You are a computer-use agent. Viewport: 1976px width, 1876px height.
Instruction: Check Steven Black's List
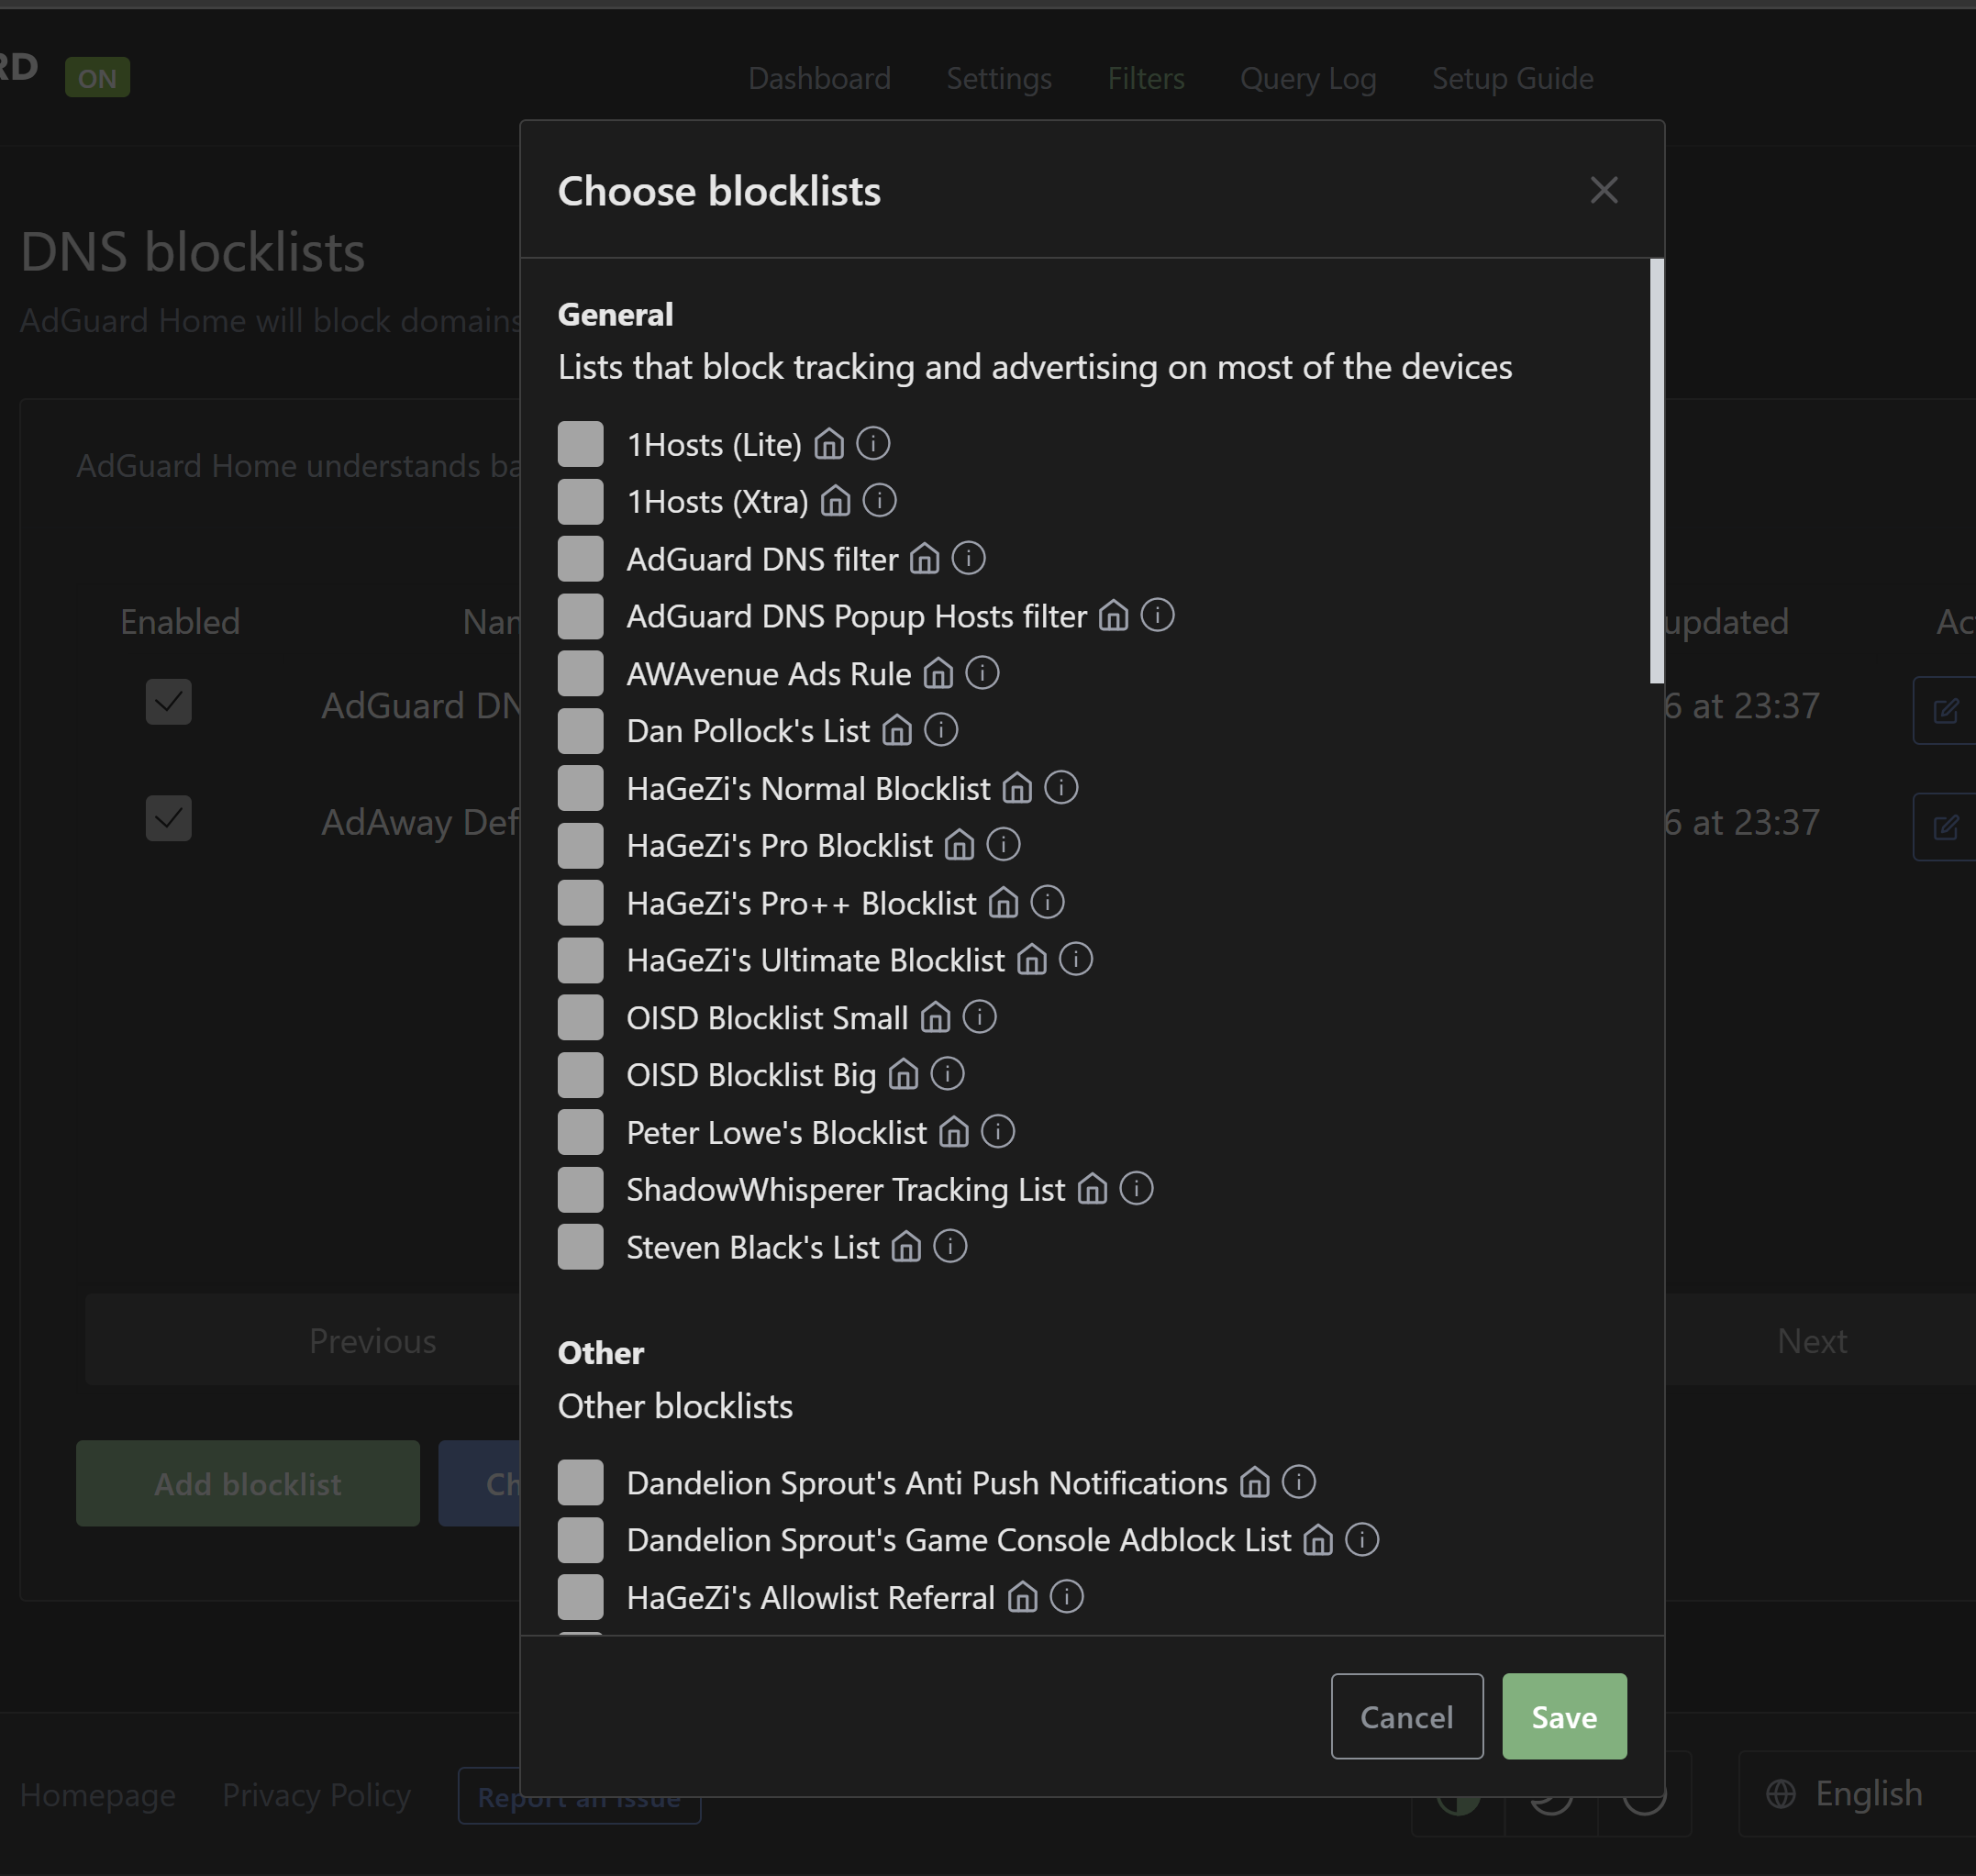coord(581,1247)
